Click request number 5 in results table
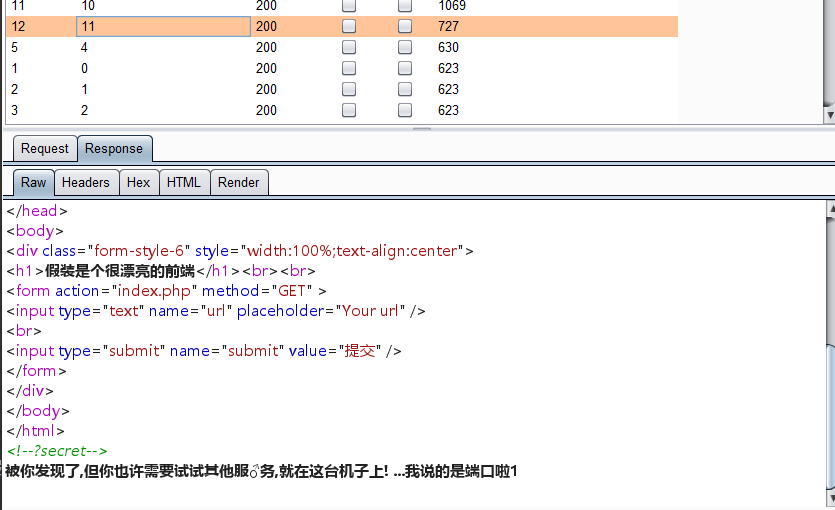Screen dimensions: 835x510 pos(14,47)
